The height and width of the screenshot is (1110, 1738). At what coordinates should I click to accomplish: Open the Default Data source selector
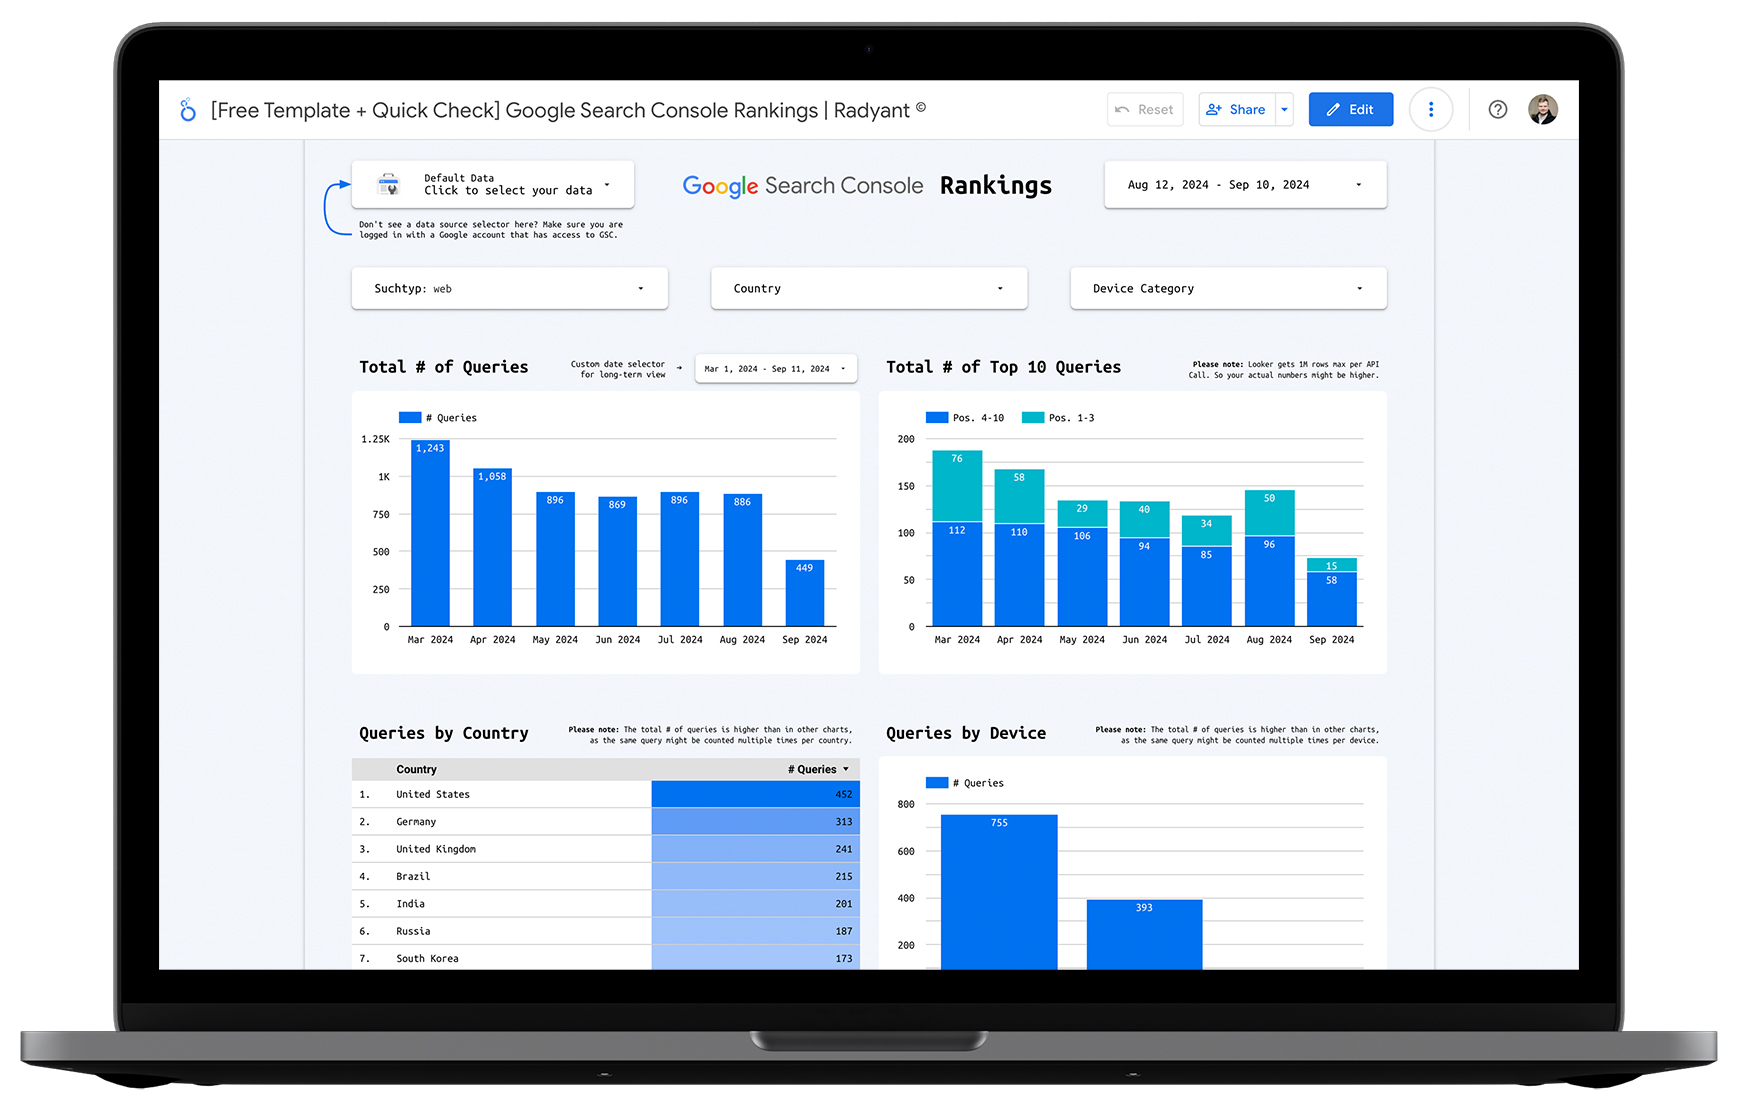tap(507, 185)
